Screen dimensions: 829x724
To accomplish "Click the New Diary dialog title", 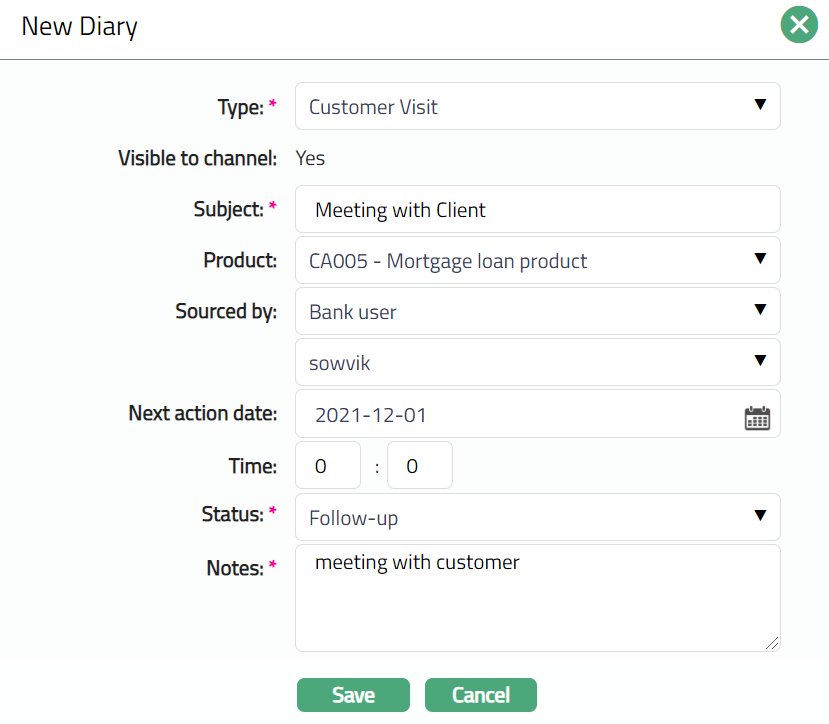I will click(80, 27).
